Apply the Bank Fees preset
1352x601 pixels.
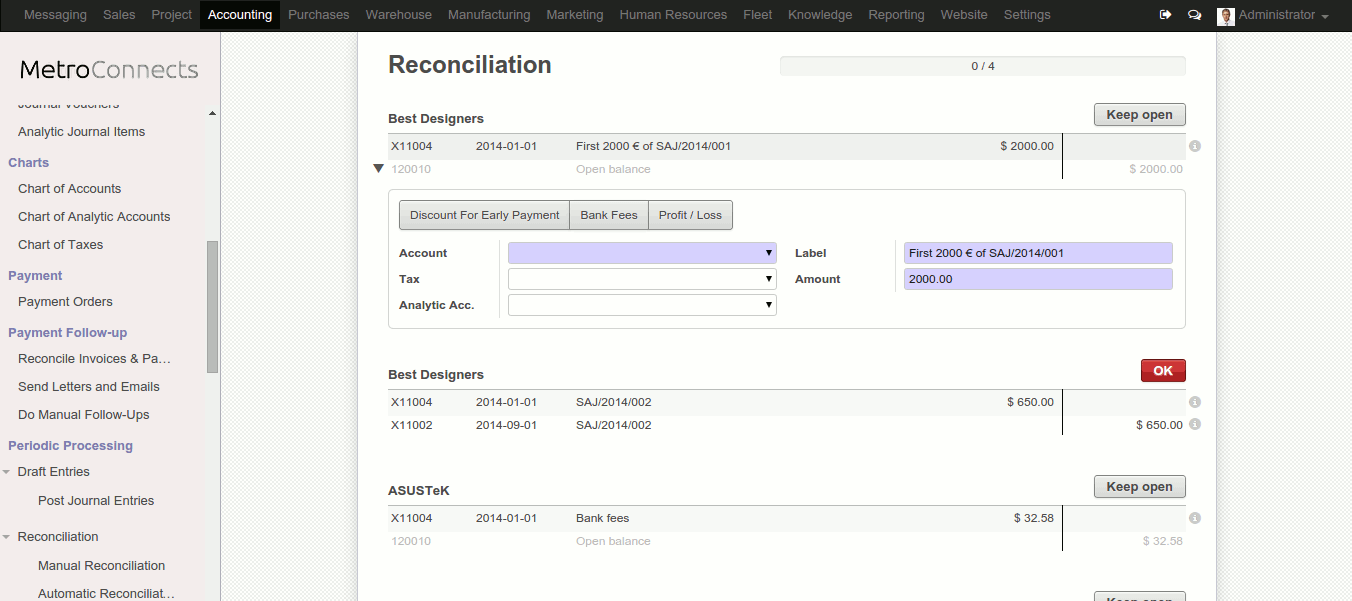[608, 215]
